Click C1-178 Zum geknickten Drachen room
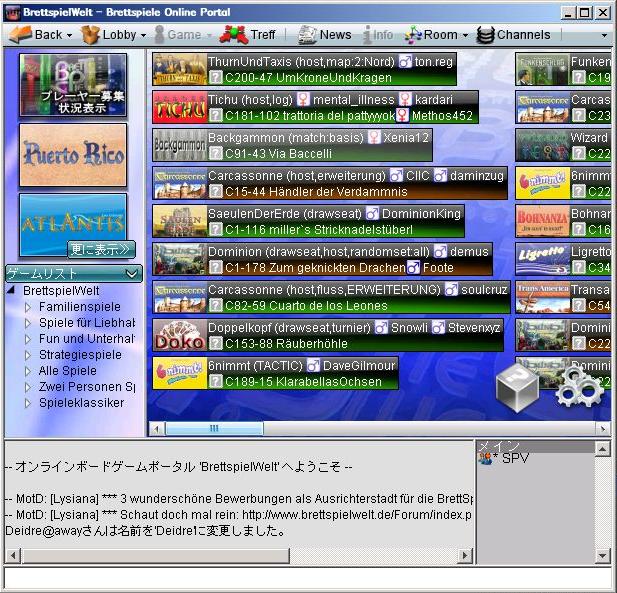 315,268
